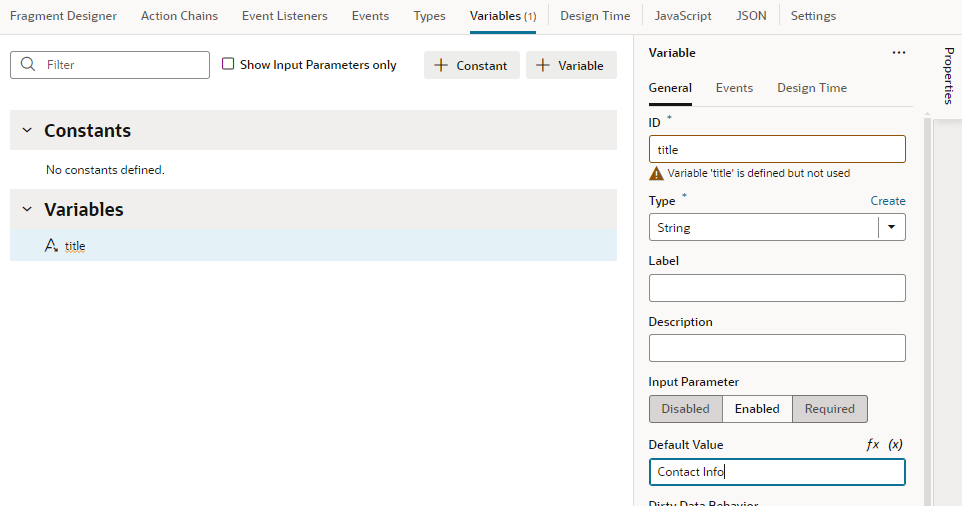Viewport: 962px width, 506px height.
Task: Click the + Constant button
Action: (x=471, y=65)
